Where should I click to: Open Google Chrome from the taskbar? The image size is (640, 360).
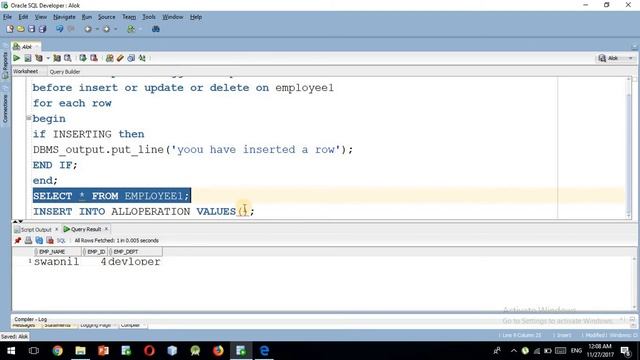pos(58,351)
